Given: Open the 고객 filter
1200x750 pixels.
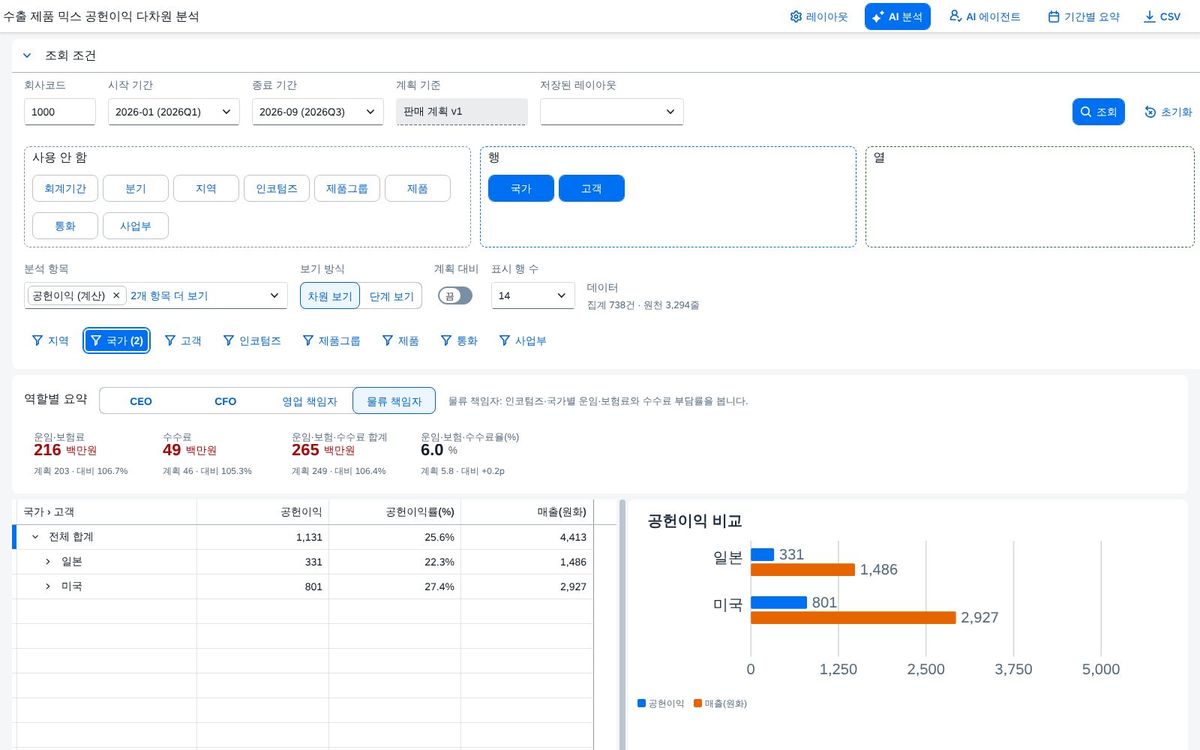Looking at the screenshot, I should 183,341.
